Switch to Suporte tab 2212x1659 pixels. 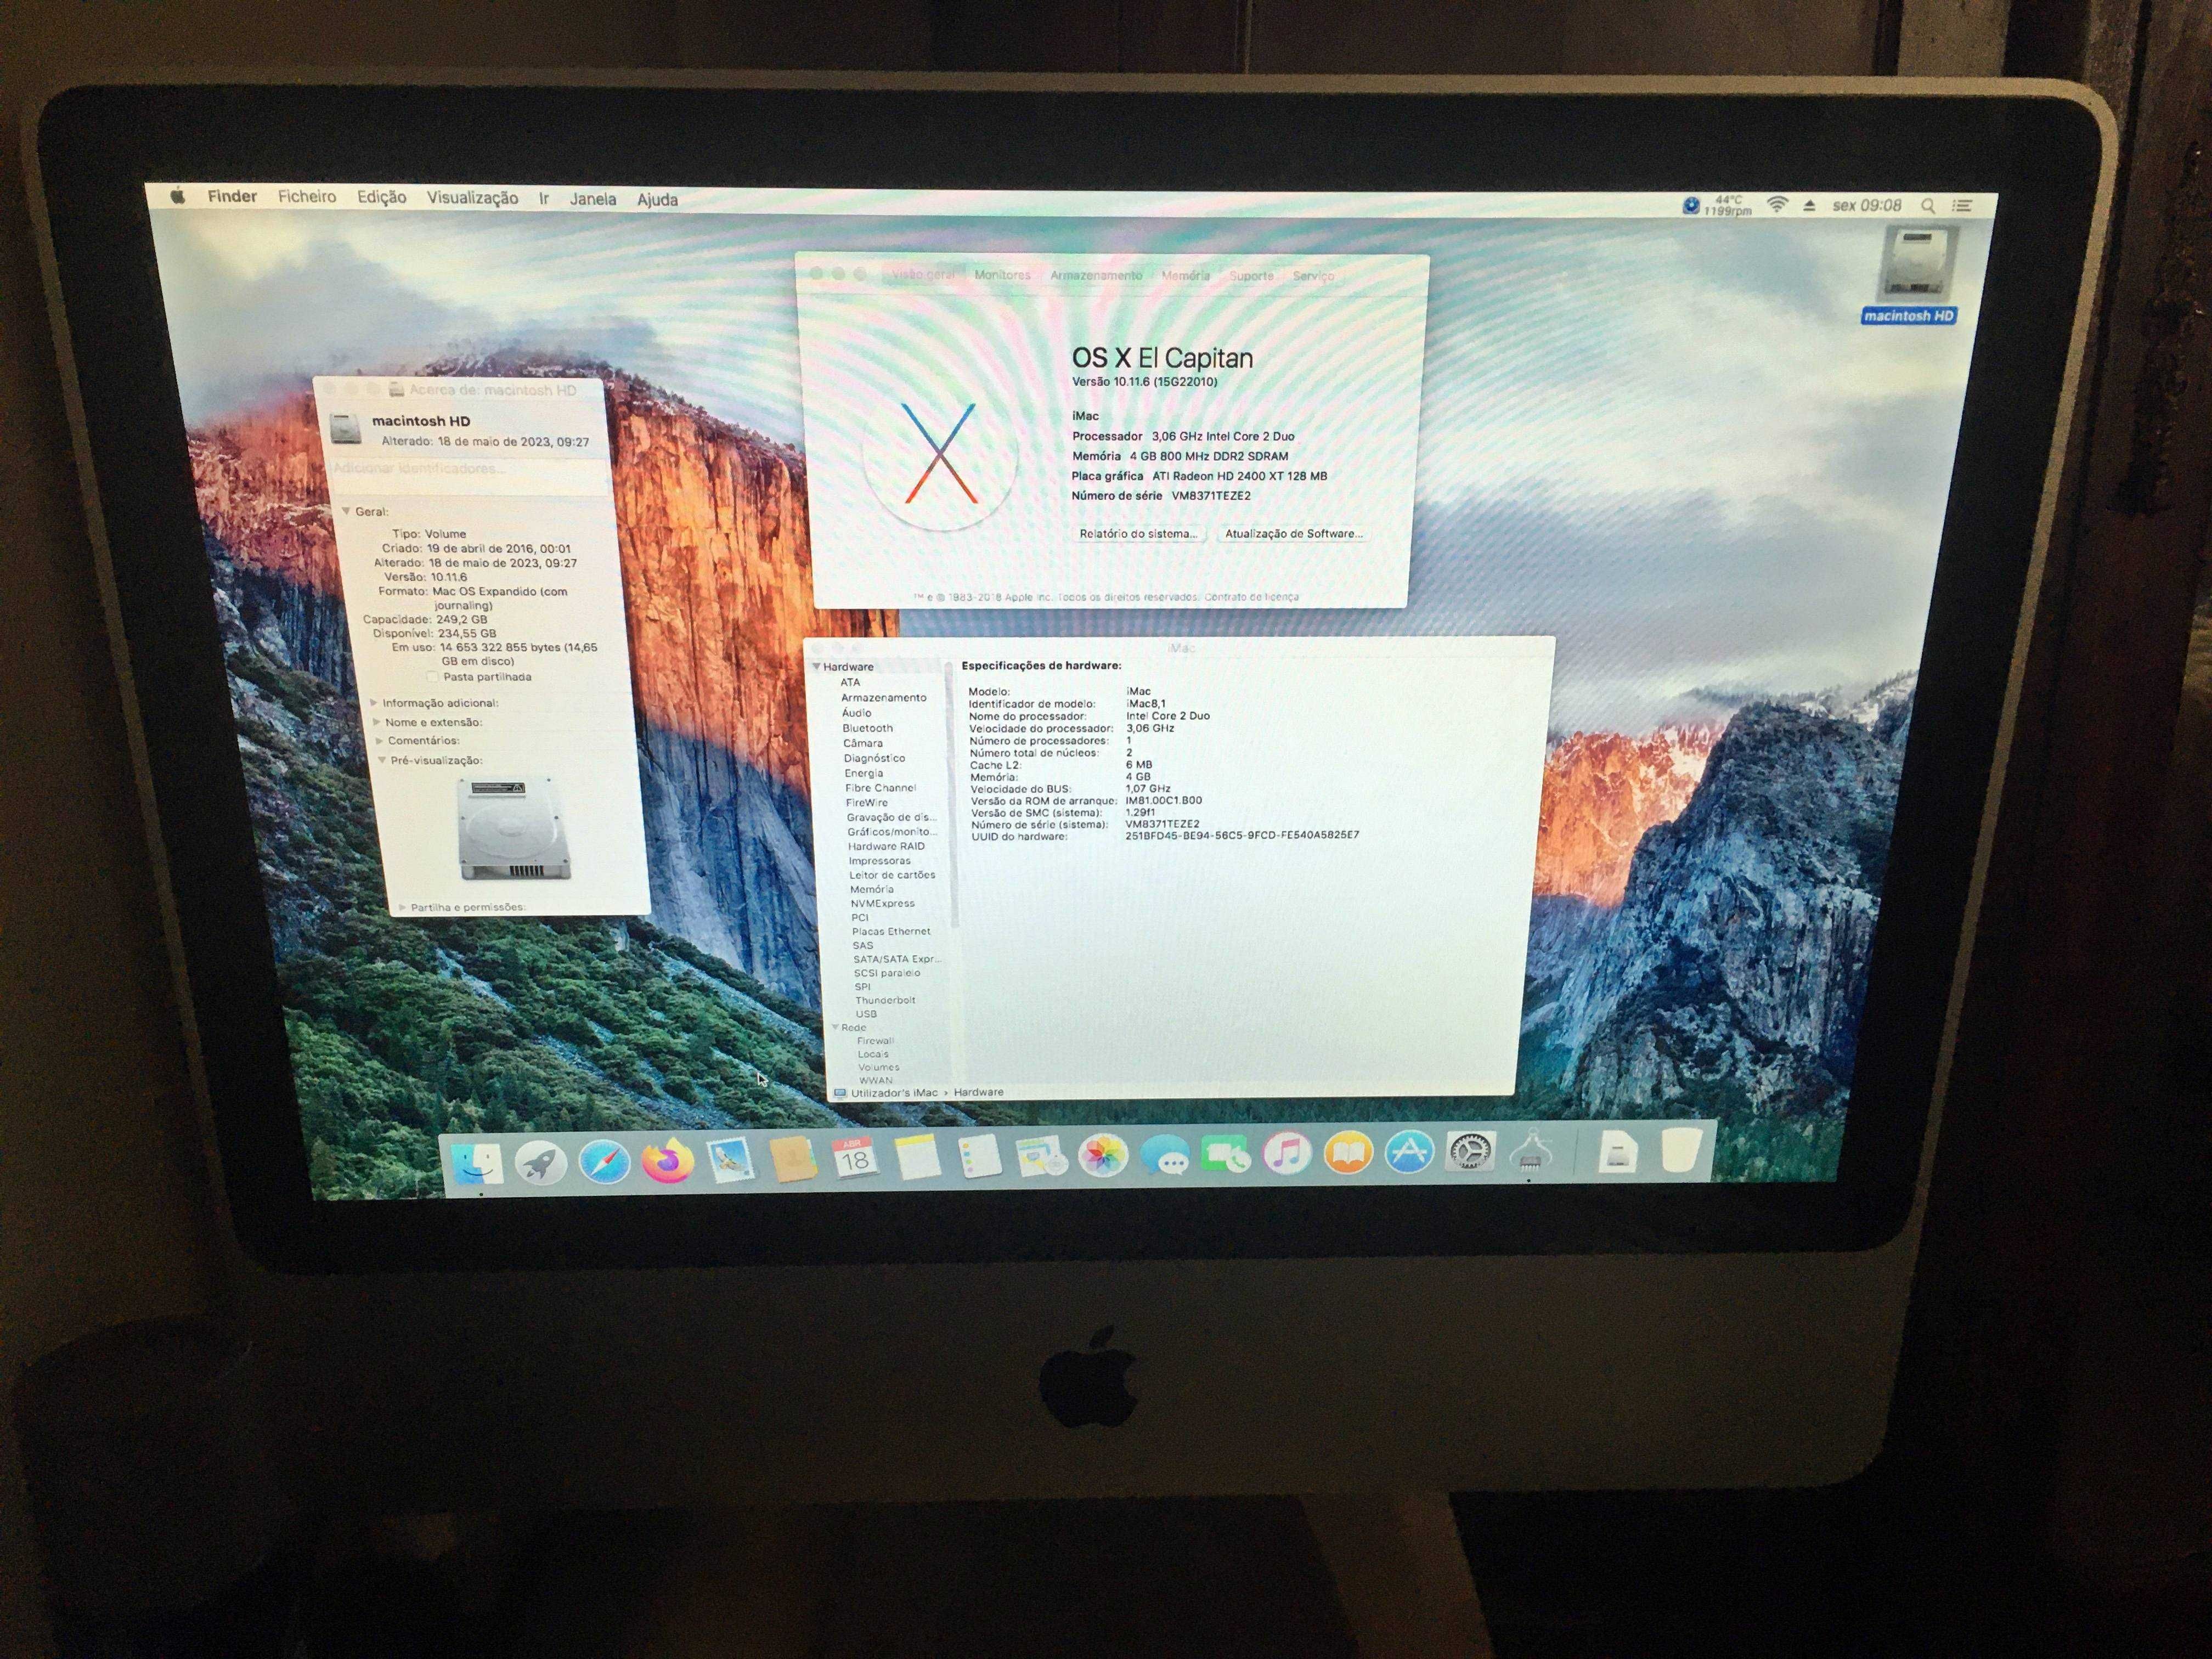click(1251, 276)
